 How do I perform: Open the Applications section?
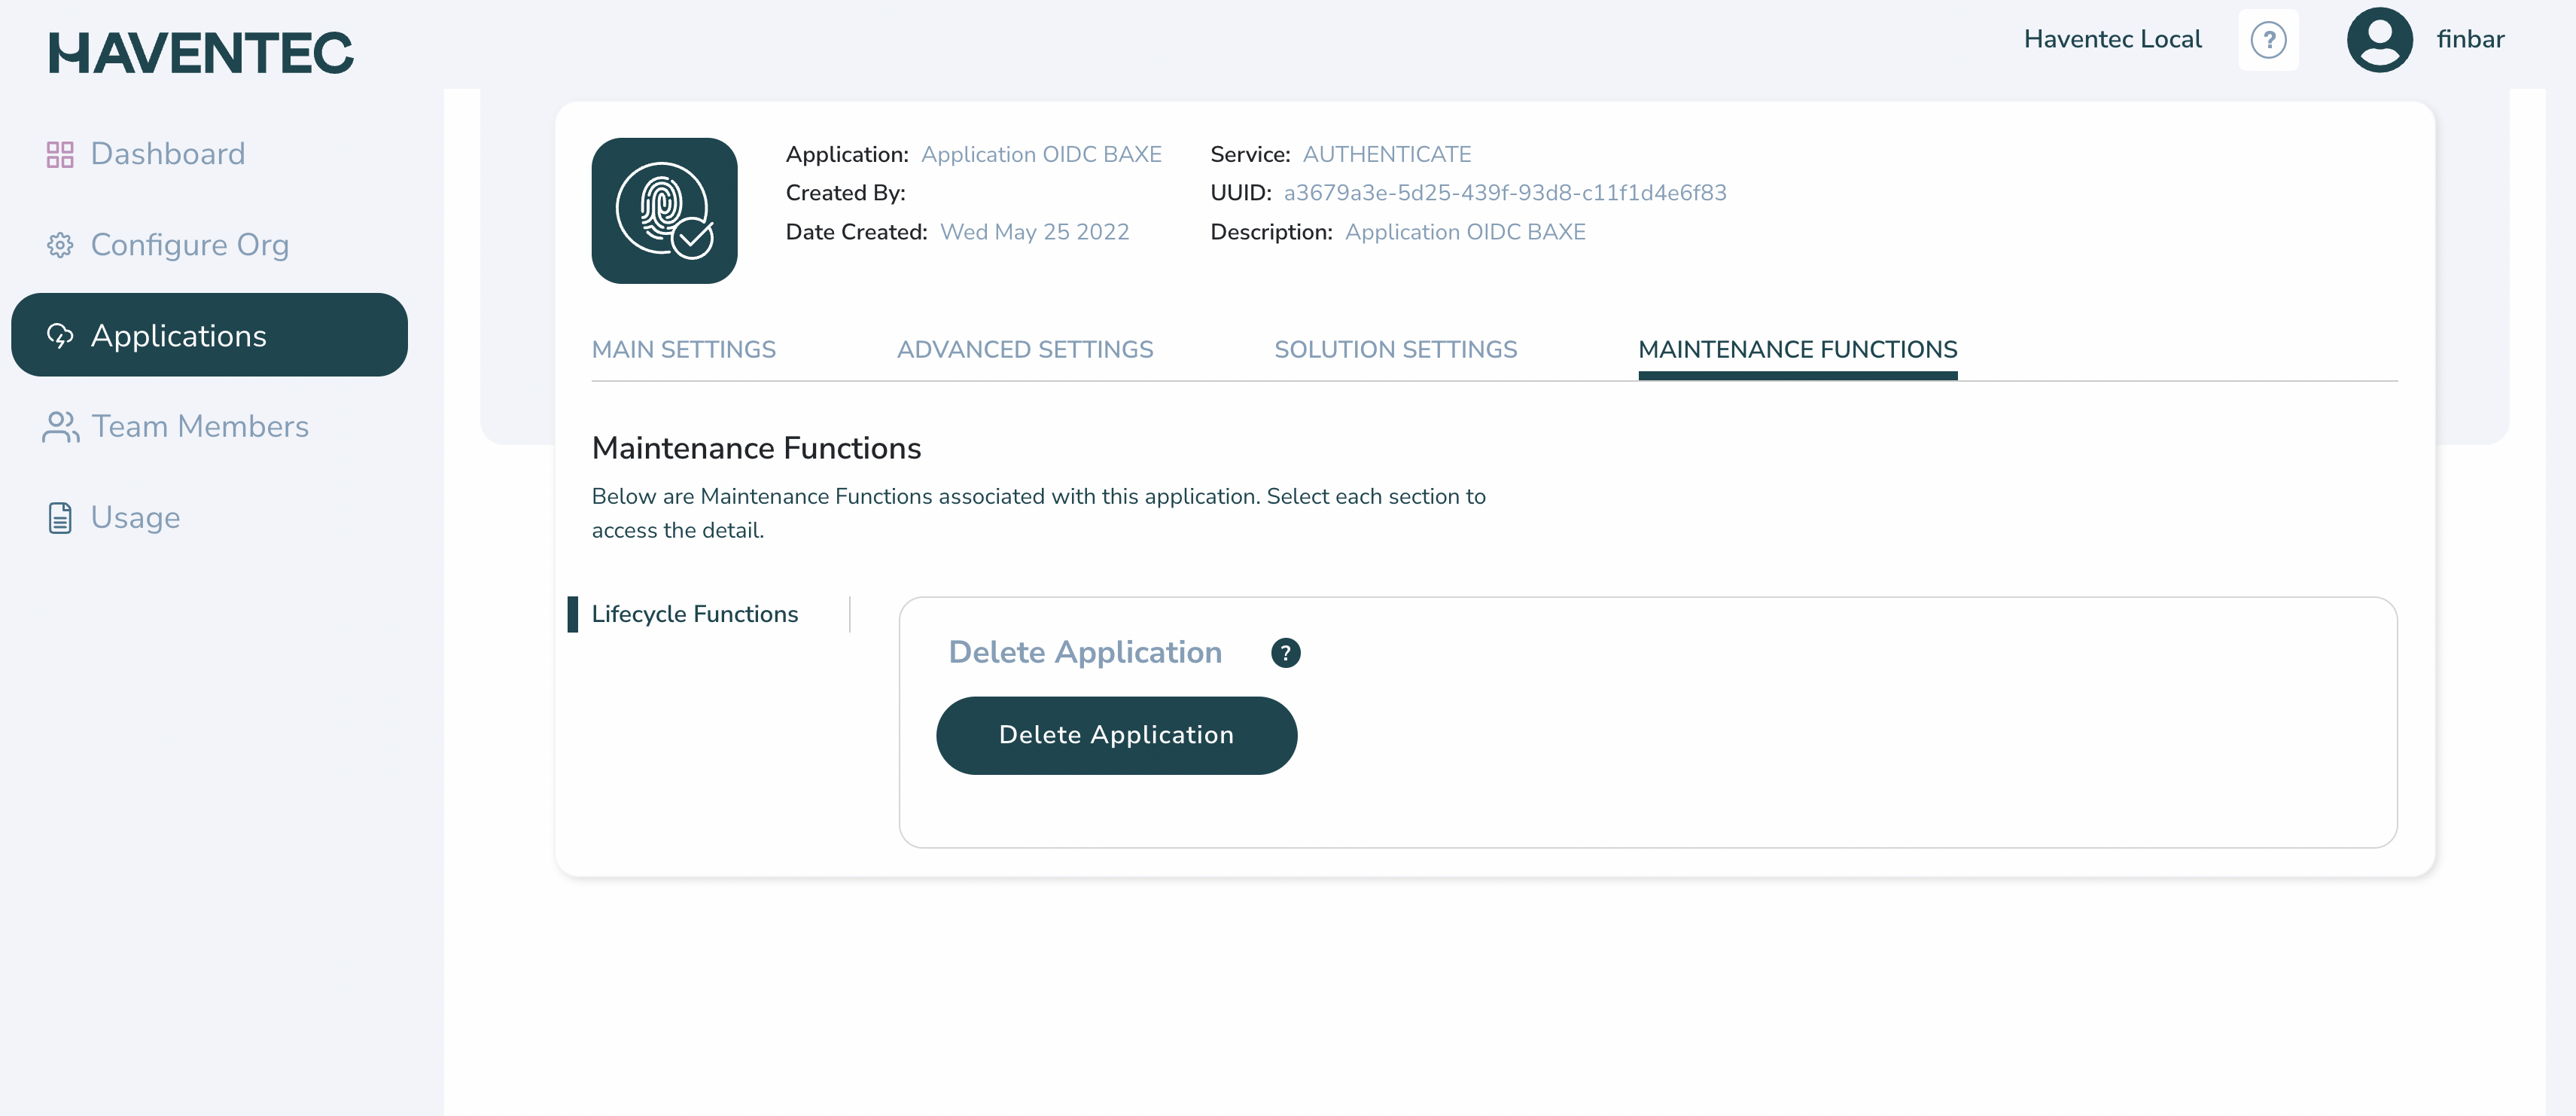(x=209, y=335)
